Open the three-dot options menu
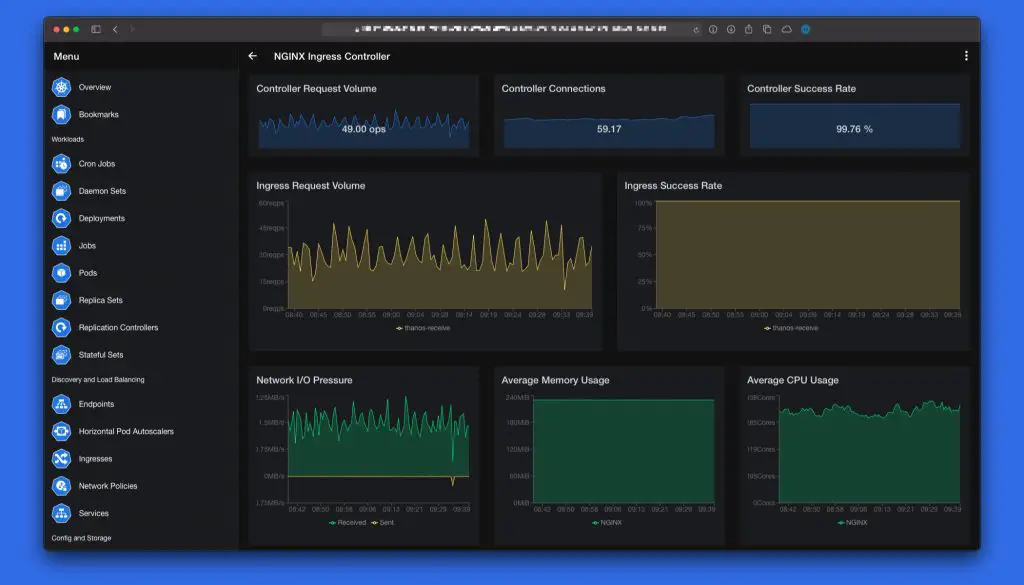 pos(966,56)
